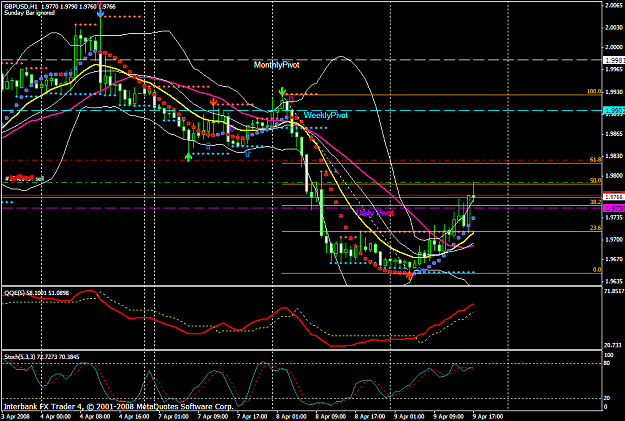Click the earlier blue outlined up arrow on 7 April

(x=208, y=146)
